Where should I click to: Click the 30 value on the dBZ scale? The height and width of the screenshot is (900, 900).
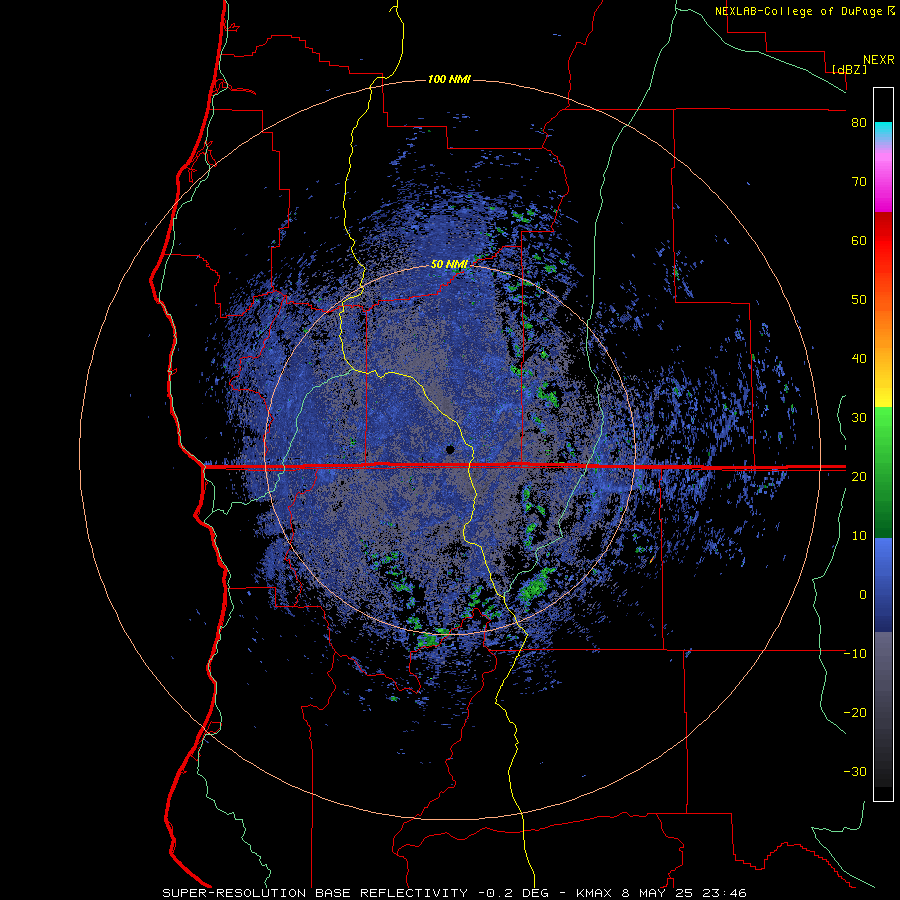coord(859,418)
